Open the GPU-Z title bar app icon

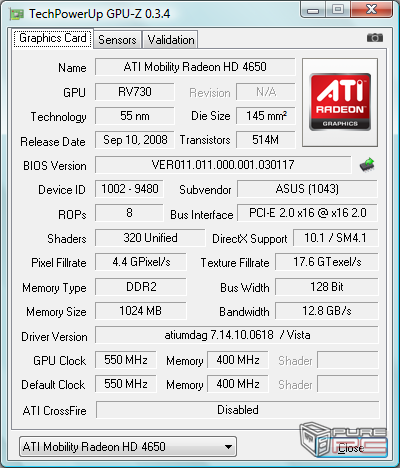click(x=17, y=14)
